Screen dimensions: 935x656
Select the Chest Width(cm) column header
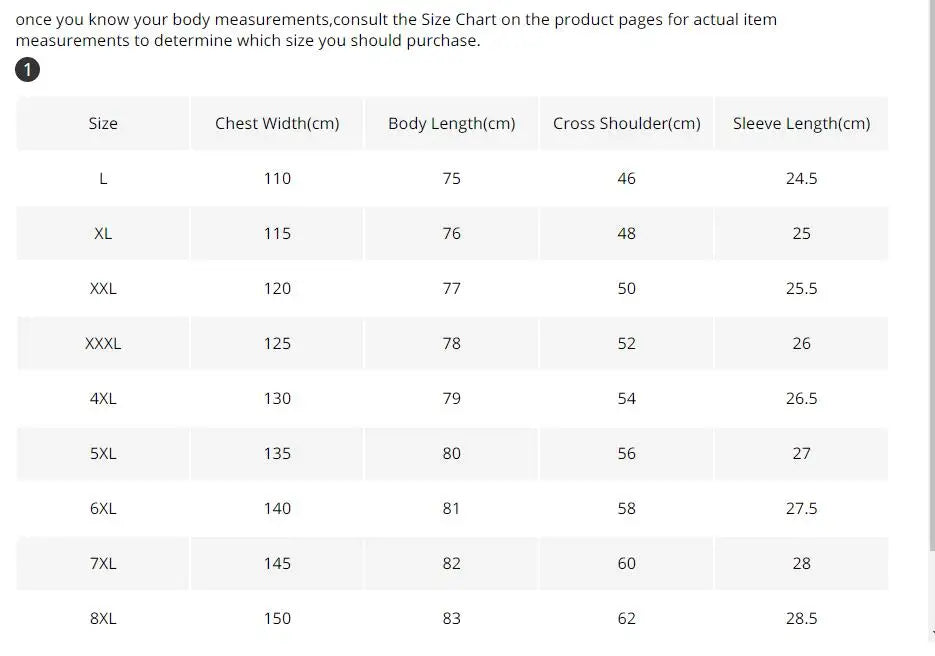(277, 124)
